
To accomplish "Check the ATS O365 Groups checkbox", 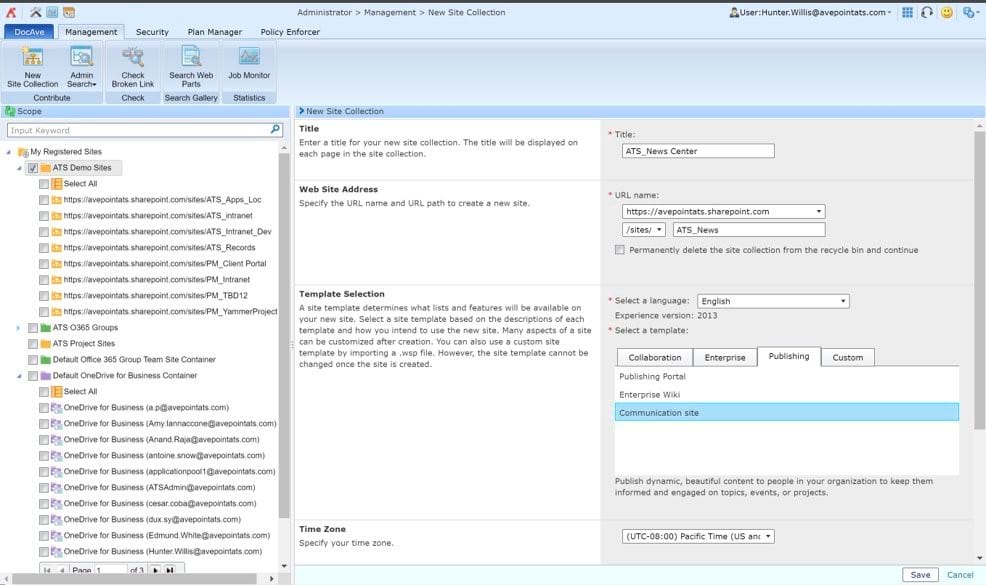I will (x=33, y=328).
